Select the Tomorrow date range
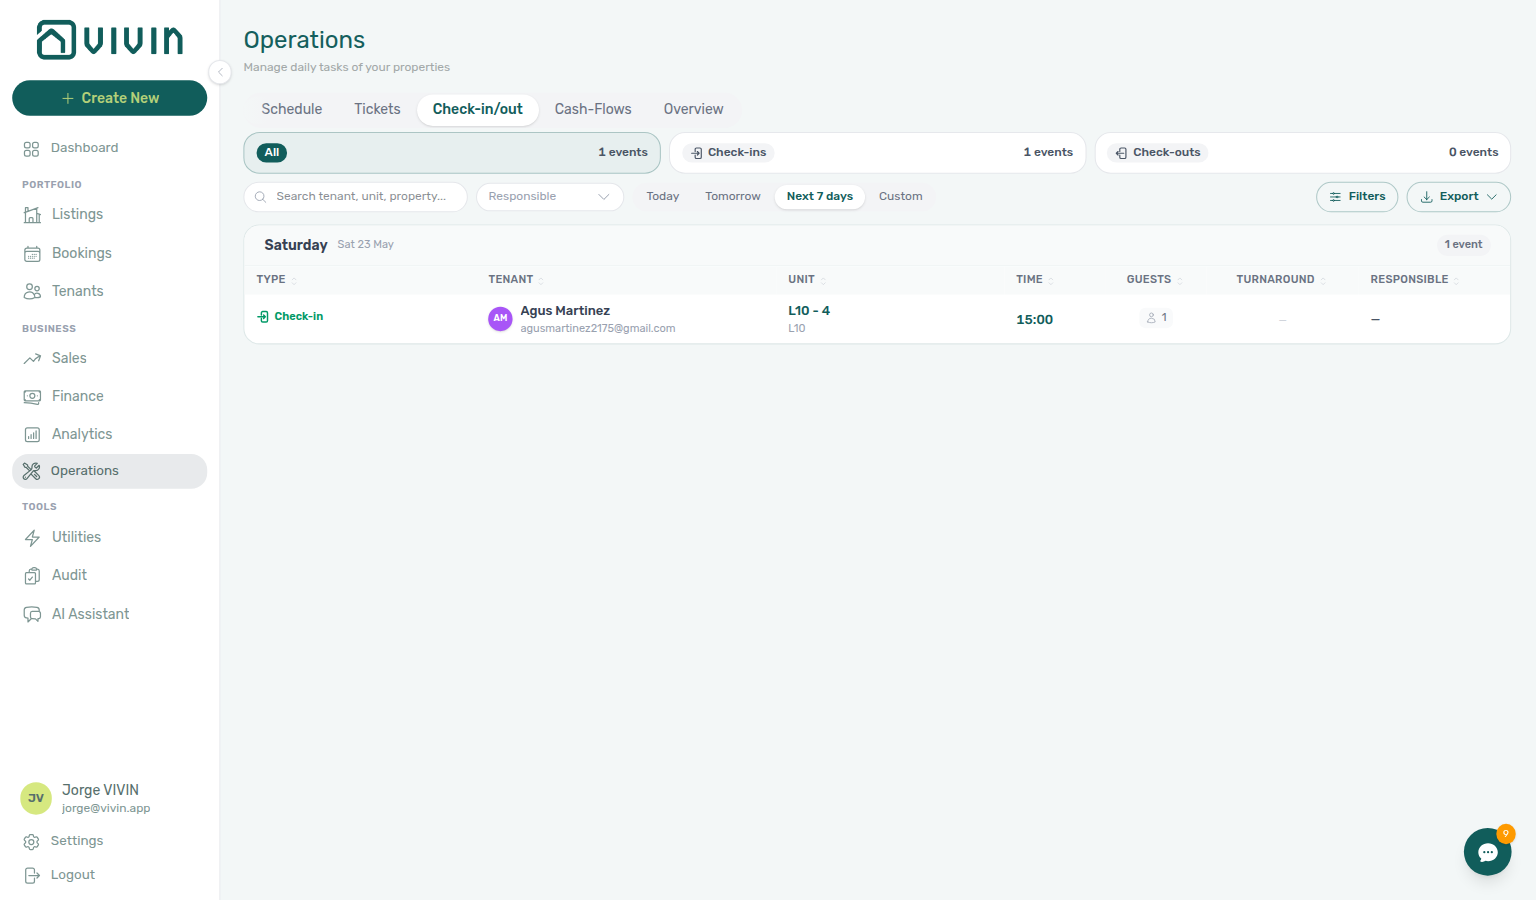Image resolution: width=1536 pixels, height=900 pixels. [x=733, y=197]
